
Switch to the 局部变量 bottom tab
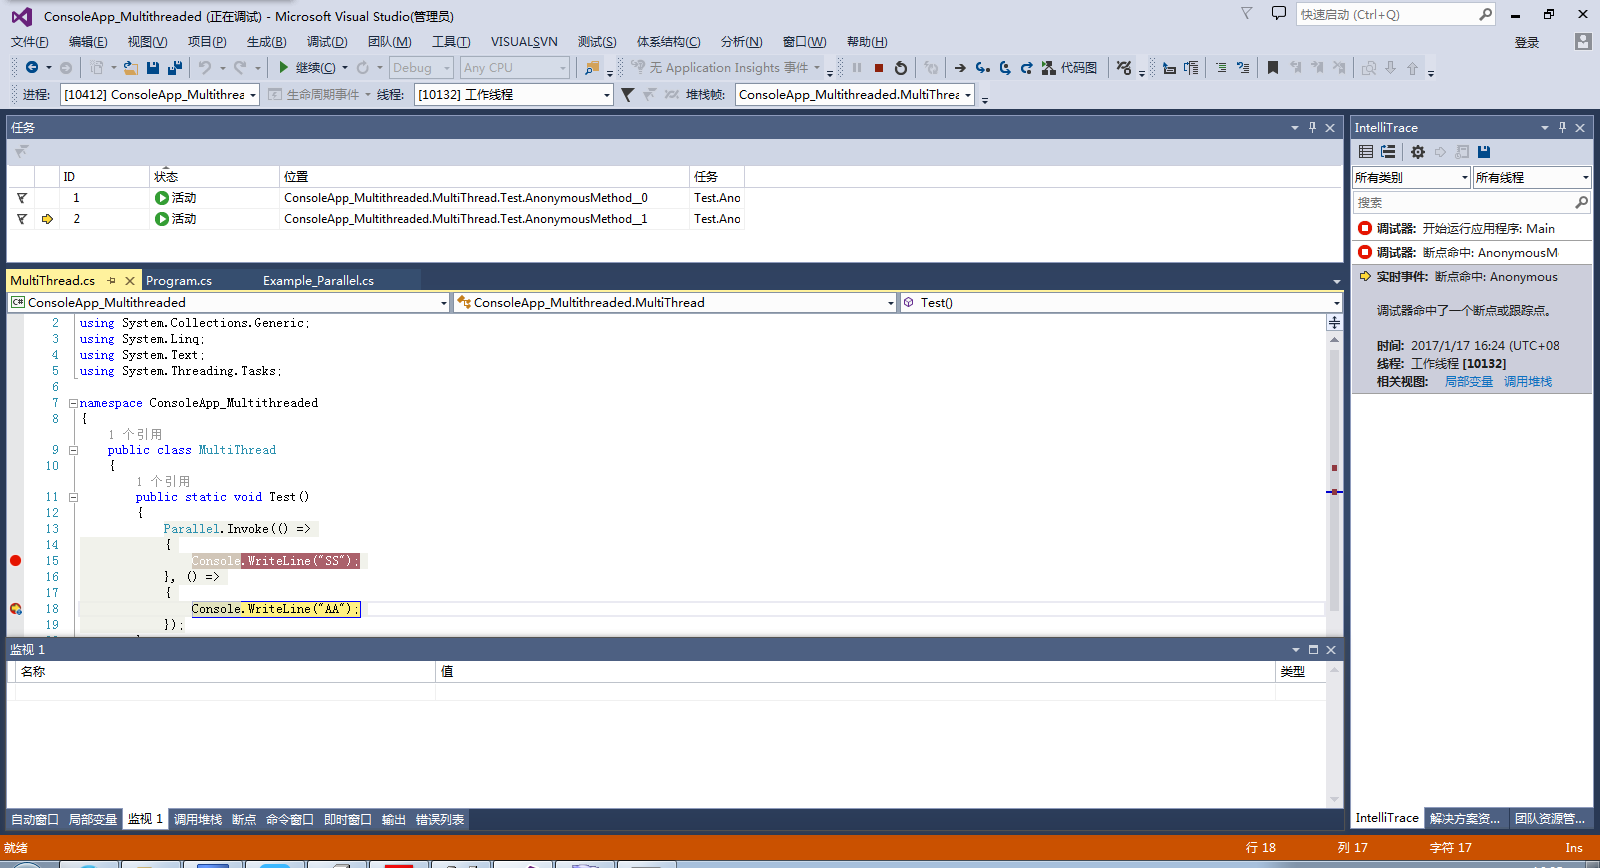93,819
